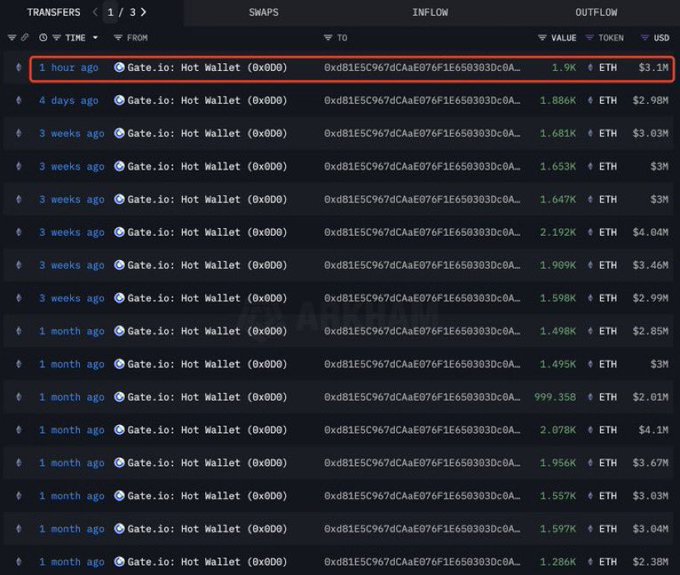Click ETH token icon on the 1.598K row
The height and width of the screenshot is (575, 680).
(x=590, y=298)
